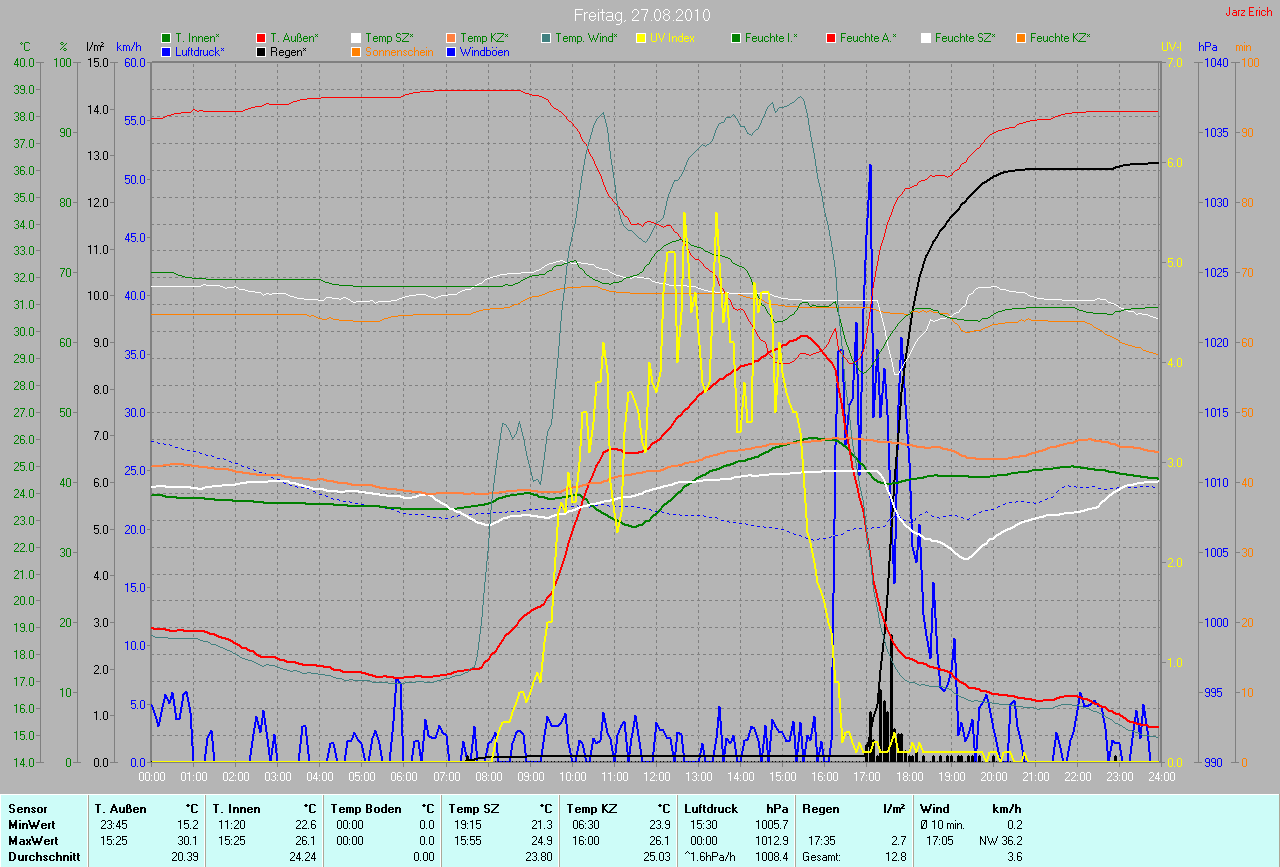This screenshot has width=1280, height=867.
Task: Click the white Feuchte SZ legend swatch
Action: click(926, 38)
